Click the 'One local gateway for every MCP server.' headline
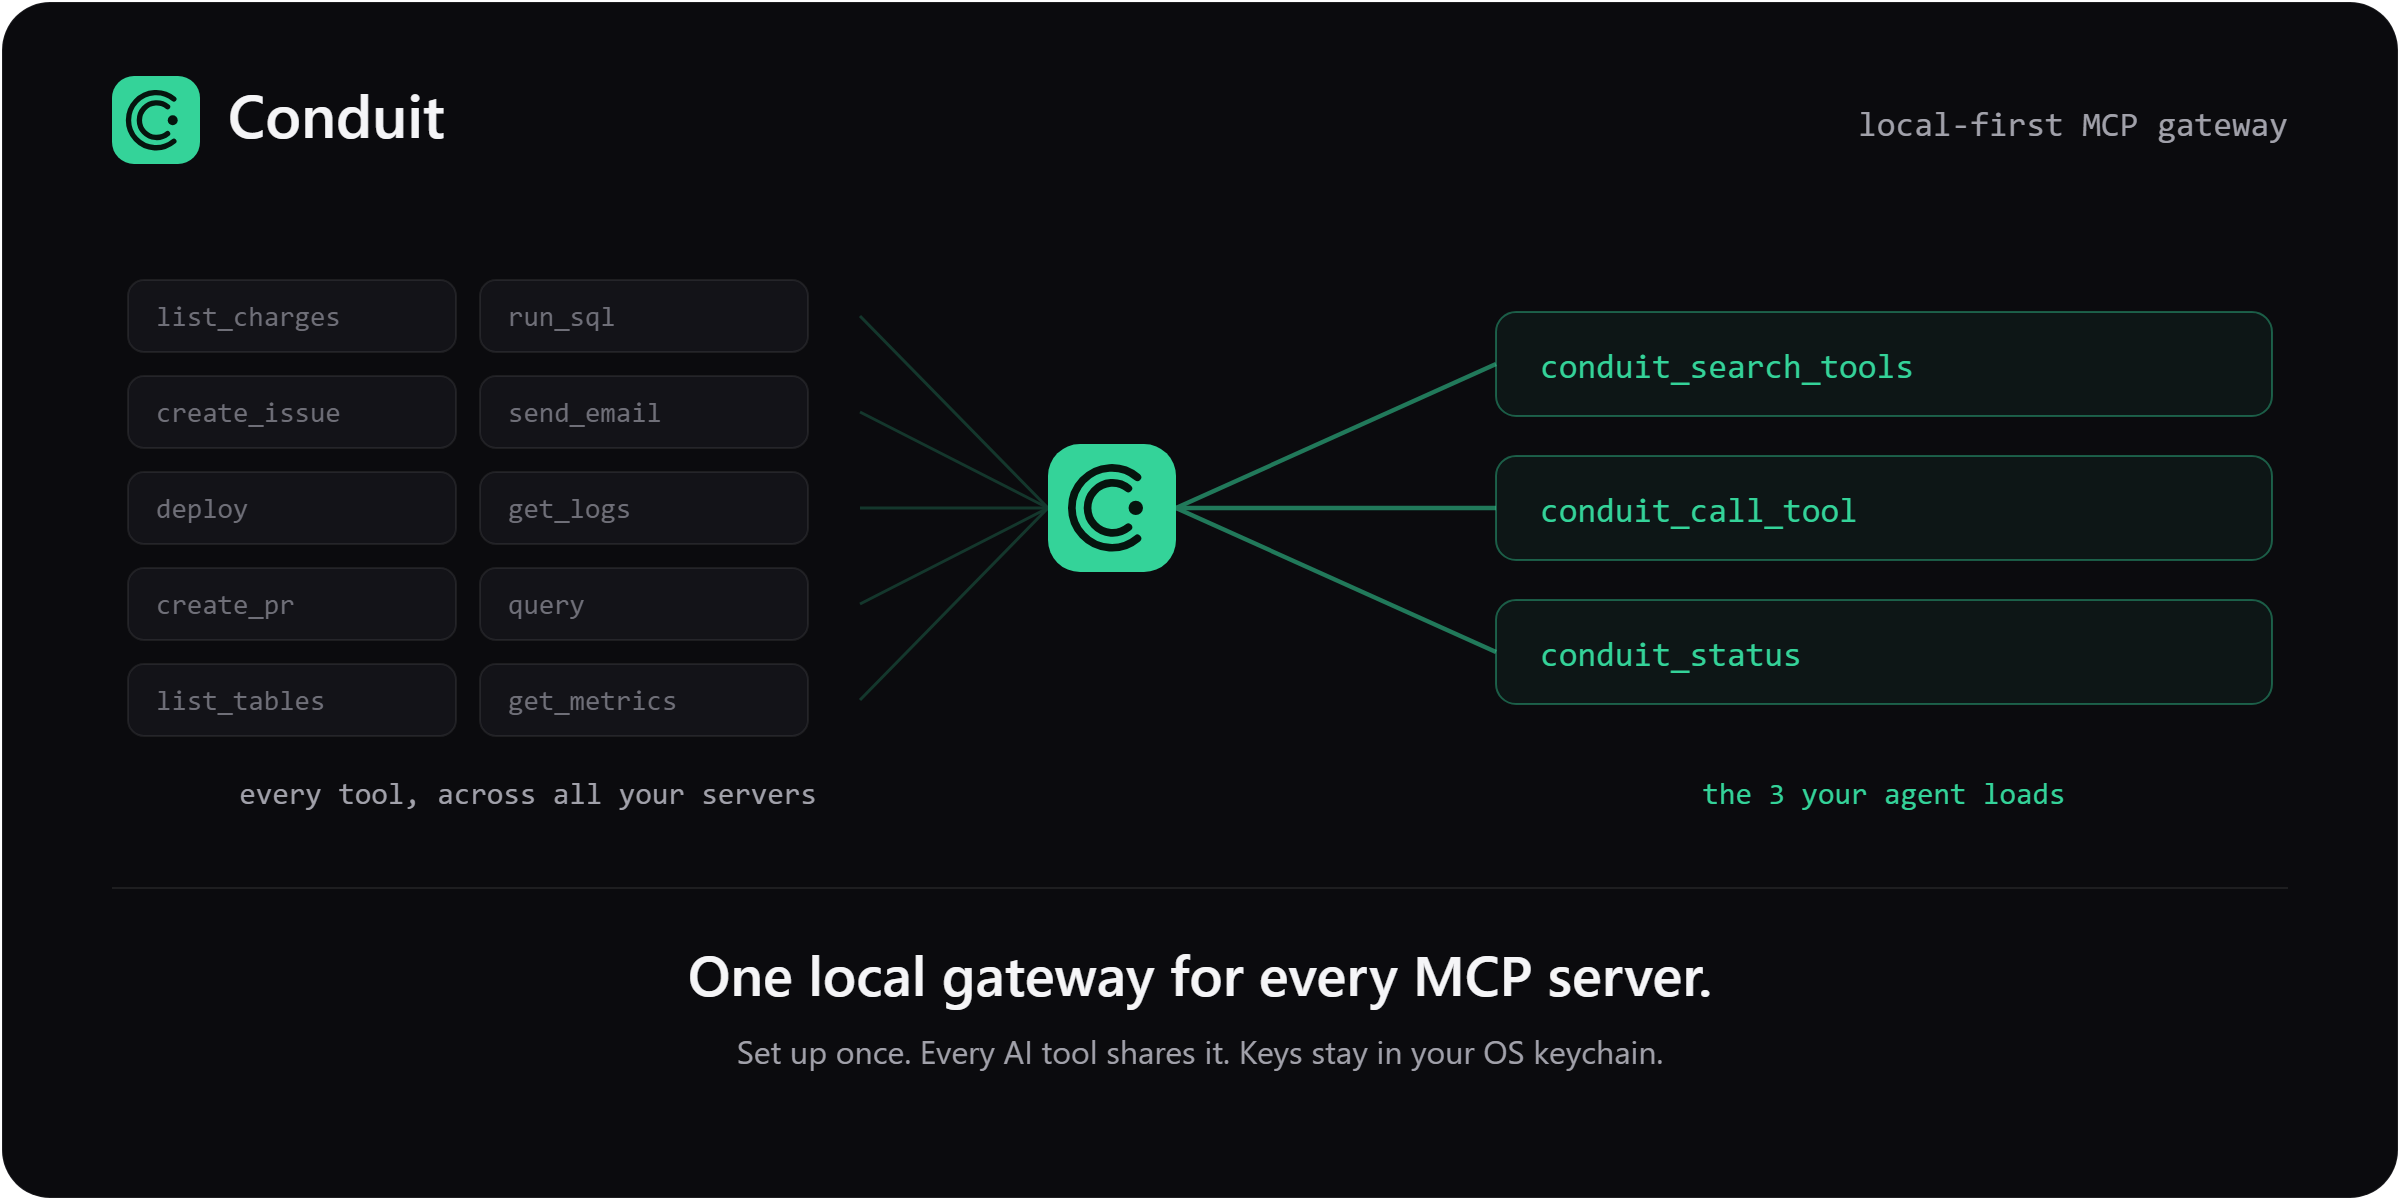The image size is (2400, 1200). [1200, 977]
